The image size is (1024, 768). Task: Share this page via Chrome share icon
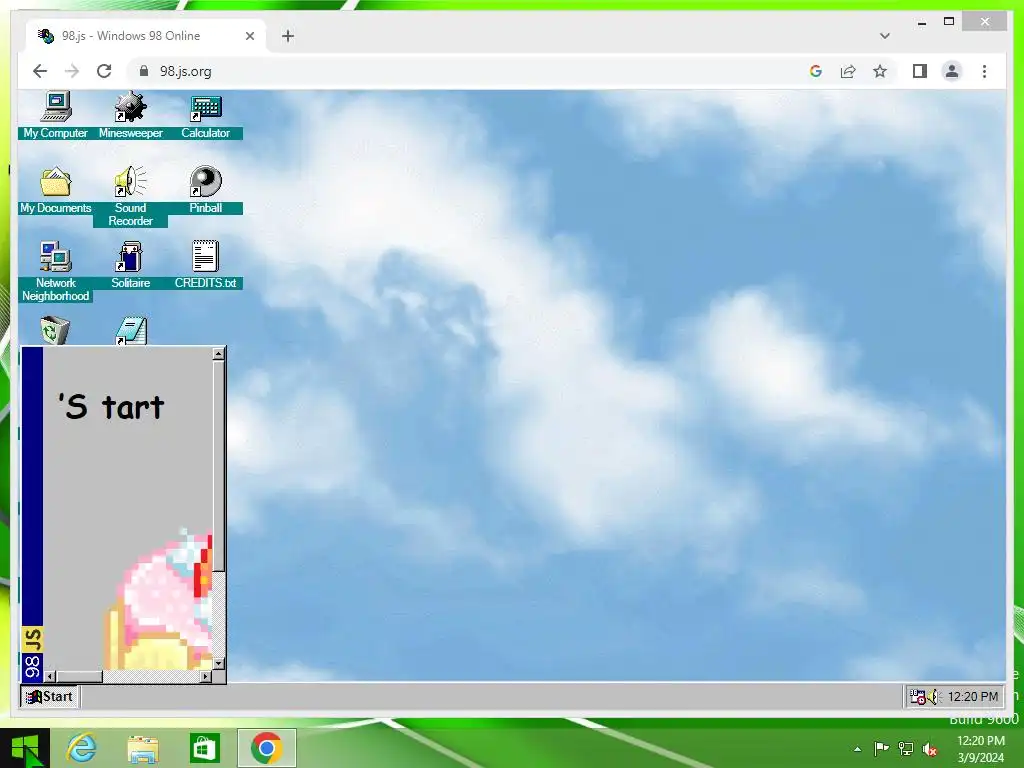[x=848, y=71]
